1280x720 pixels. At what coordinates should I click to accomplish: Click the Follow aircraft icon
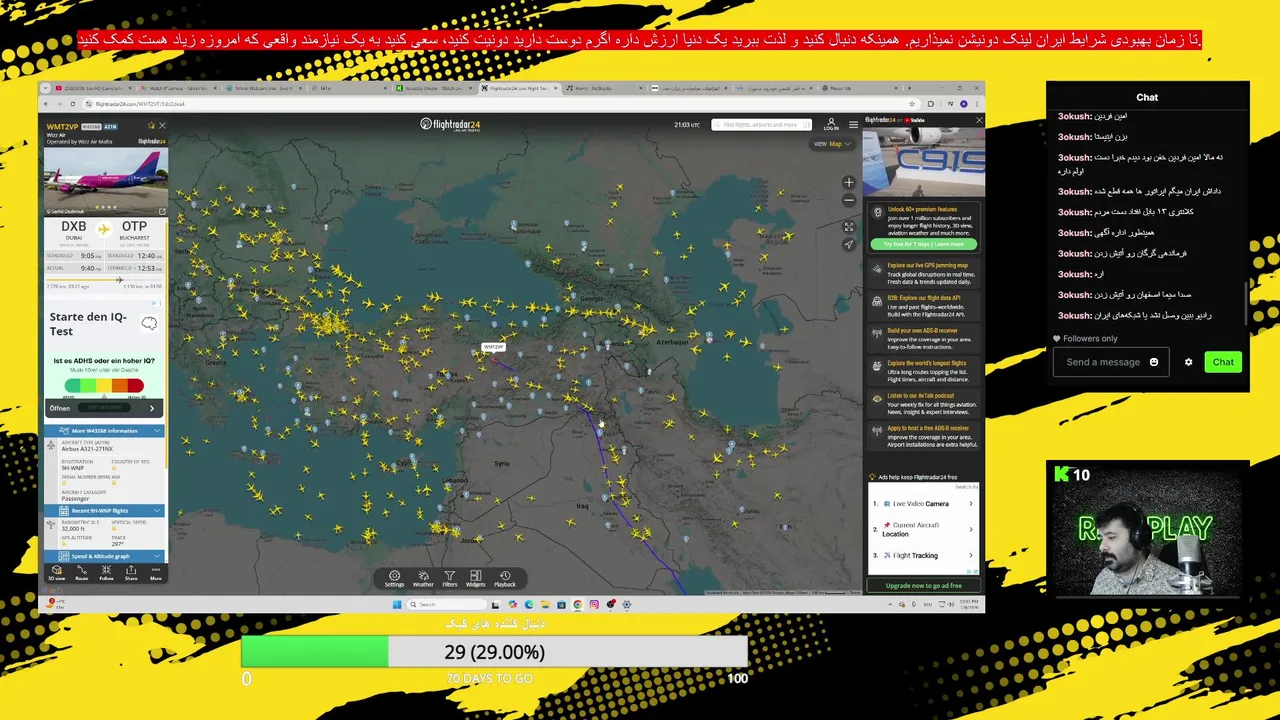click(x=106, y=573)
